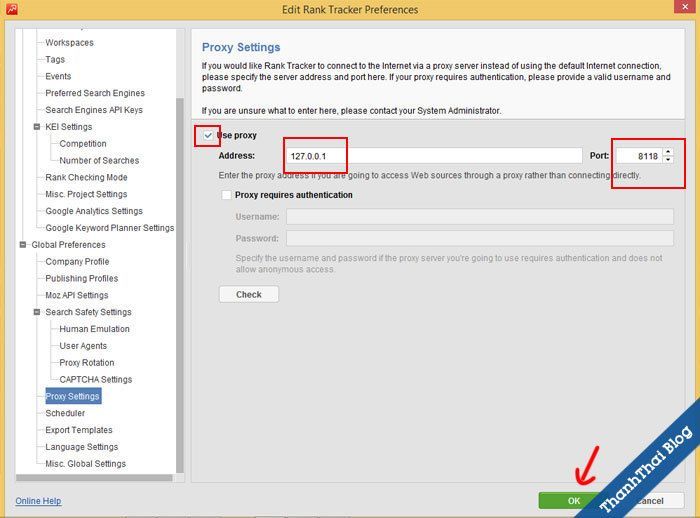This screenshot has height=518, width=700.
Task: Open Export Templates settings
Action: tap(79, 430)
